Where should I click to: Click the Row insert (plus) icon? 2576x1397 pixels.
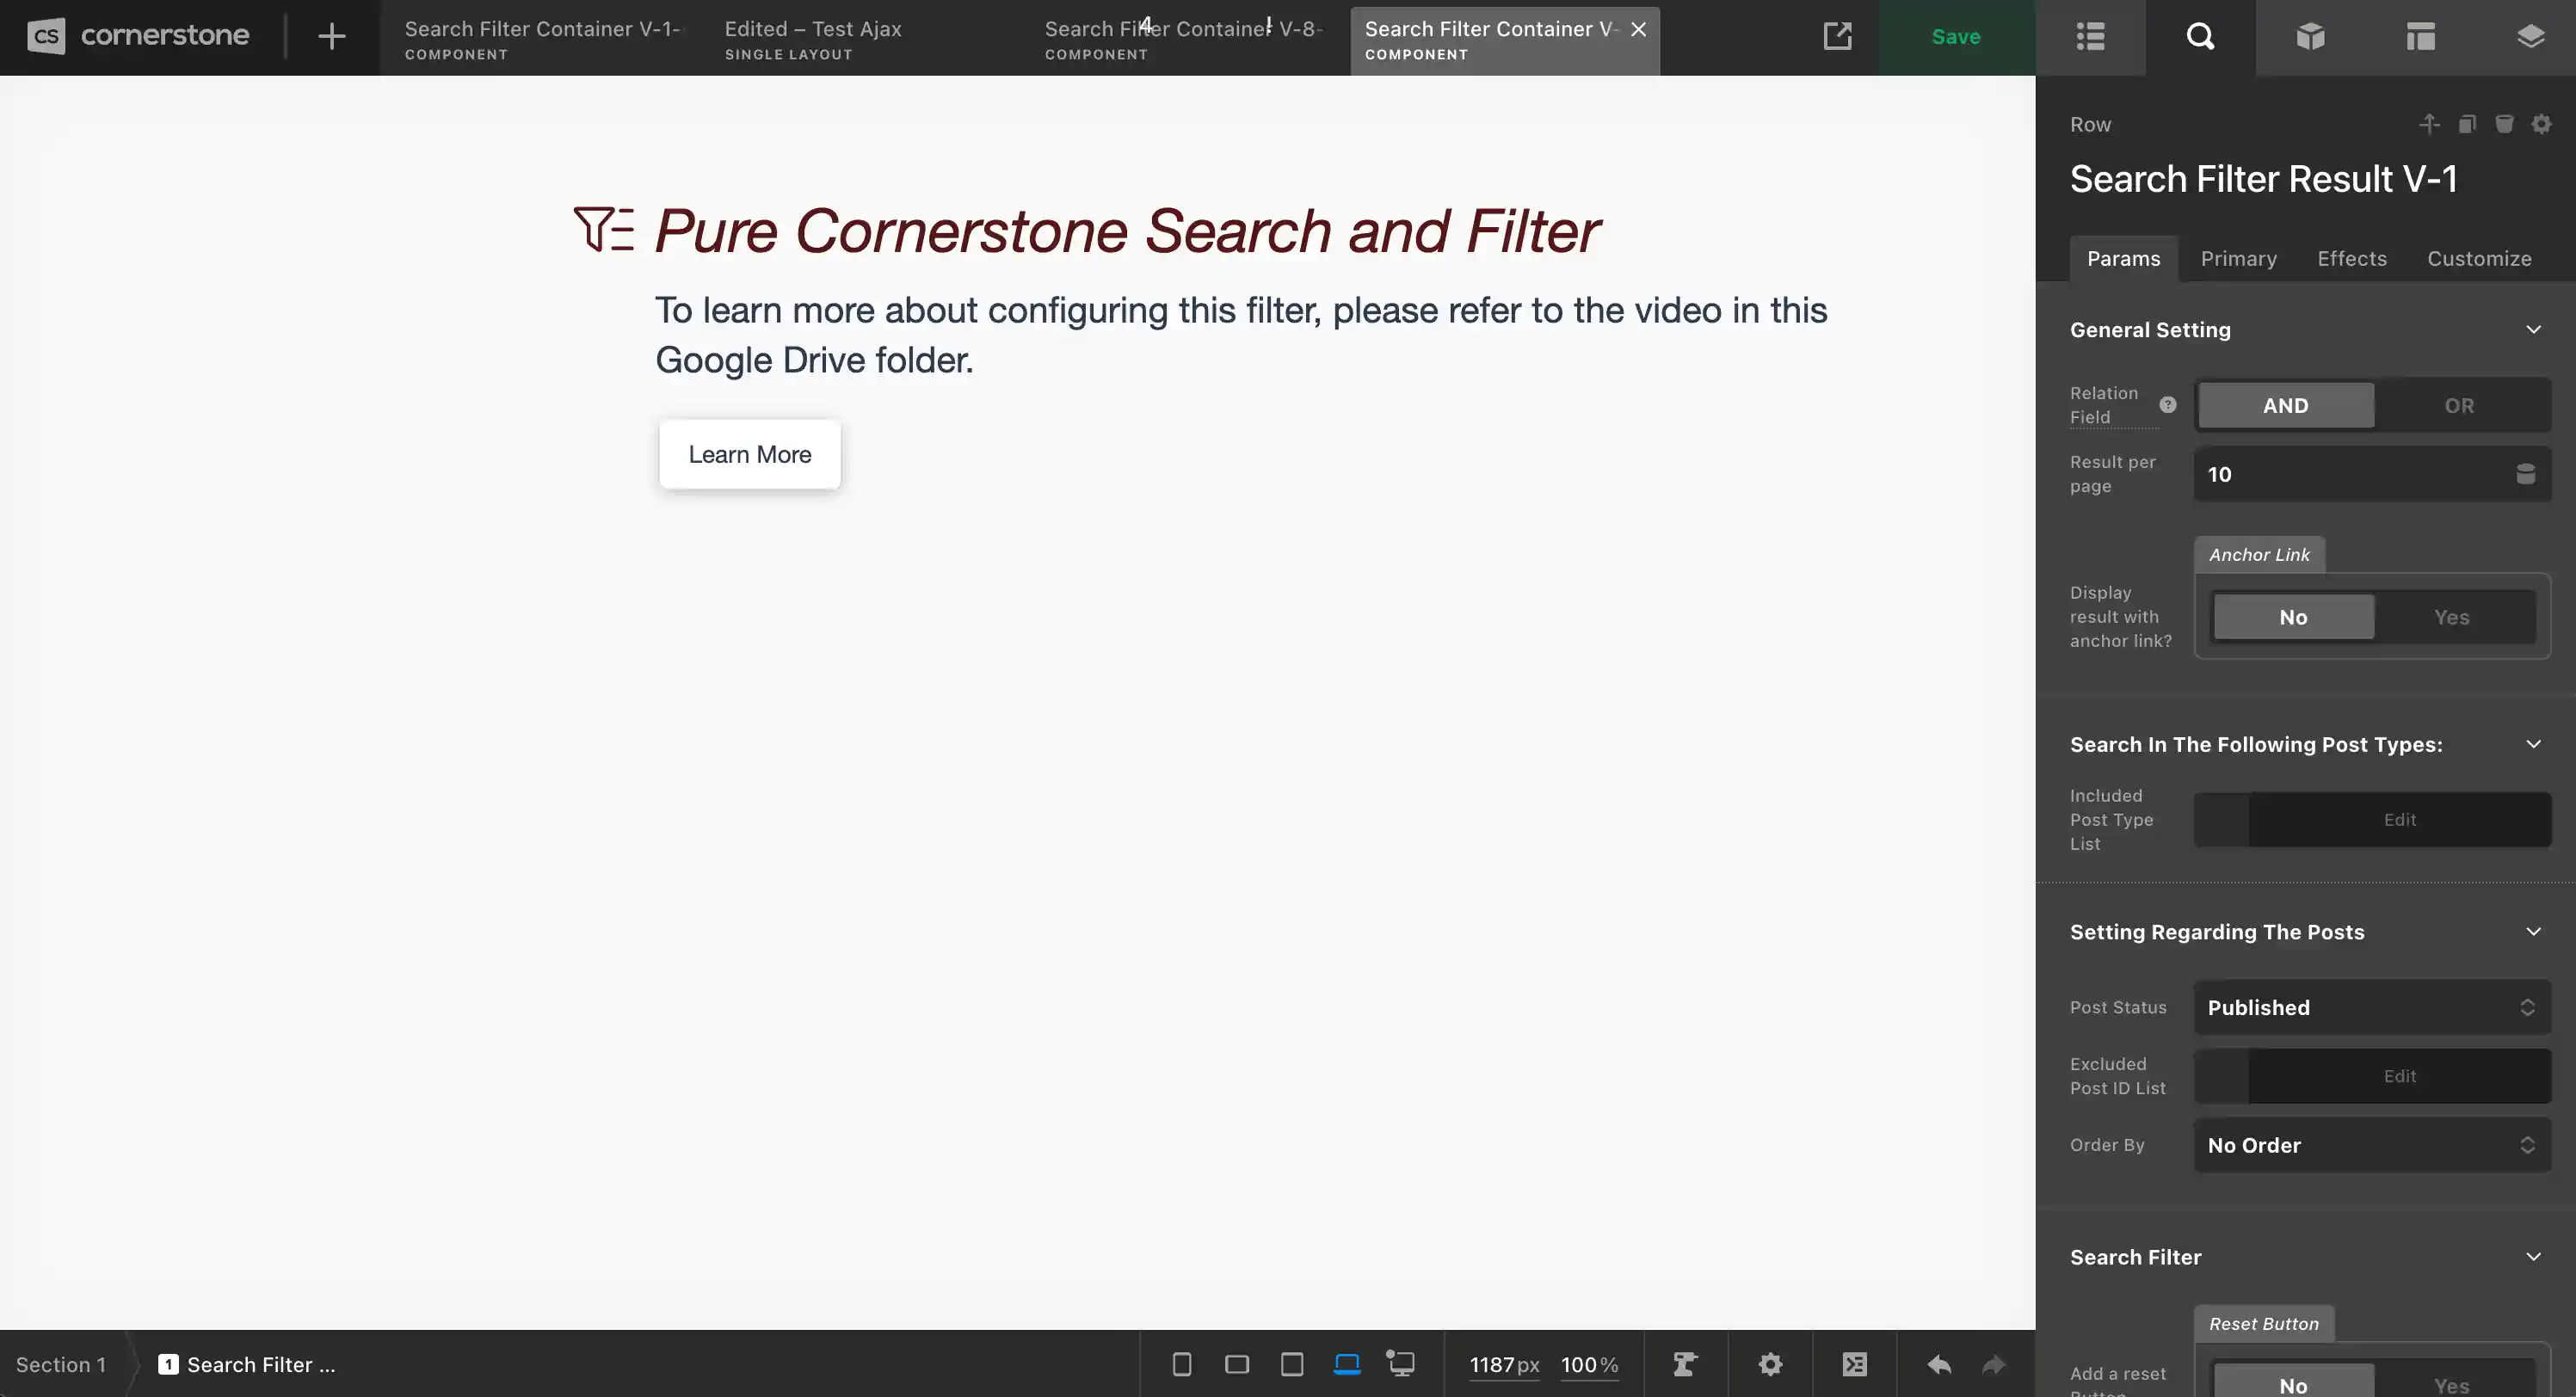click(x=2429, y=124)
